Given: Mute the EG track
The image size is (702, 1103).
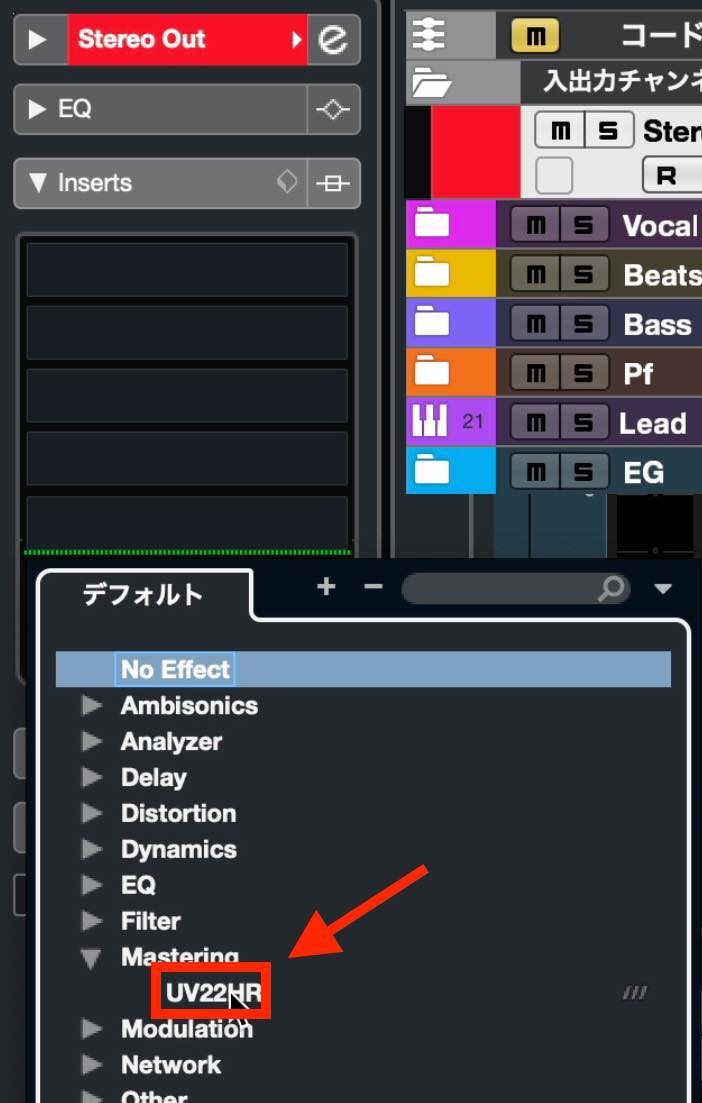Looking at the screenshot, I should coord(535,471).
